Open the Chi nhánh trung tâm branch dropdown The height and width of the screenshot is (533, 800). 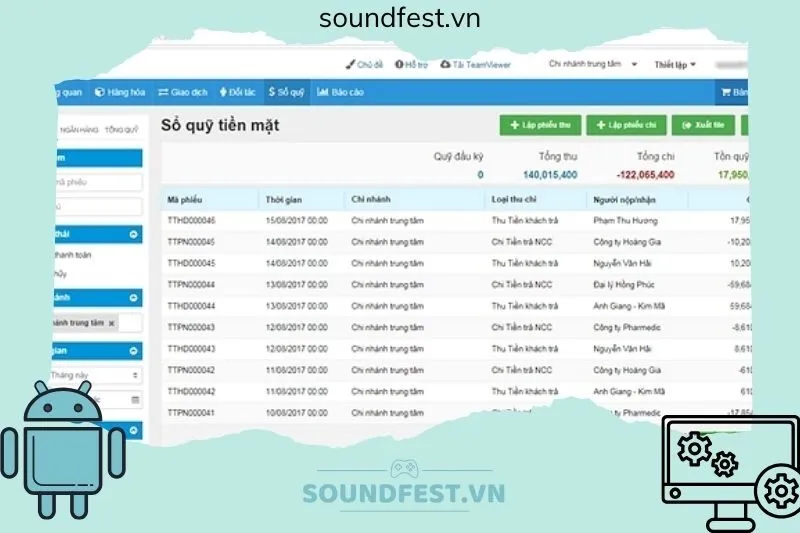pyautogui.click(x=592, y=64)
